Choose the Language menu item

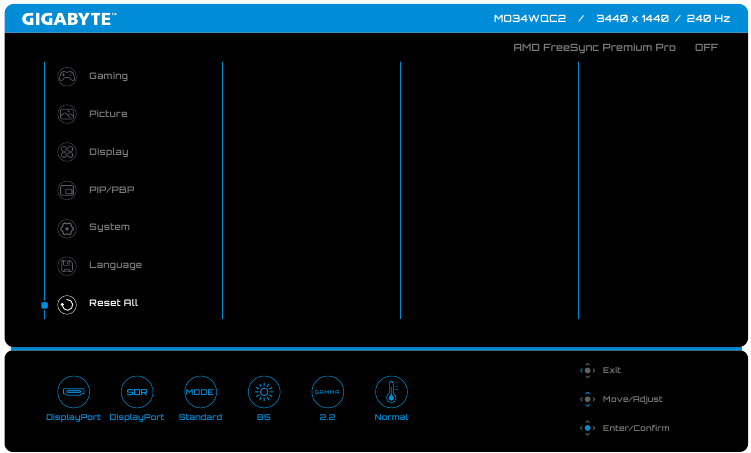(x=115, y=265)
